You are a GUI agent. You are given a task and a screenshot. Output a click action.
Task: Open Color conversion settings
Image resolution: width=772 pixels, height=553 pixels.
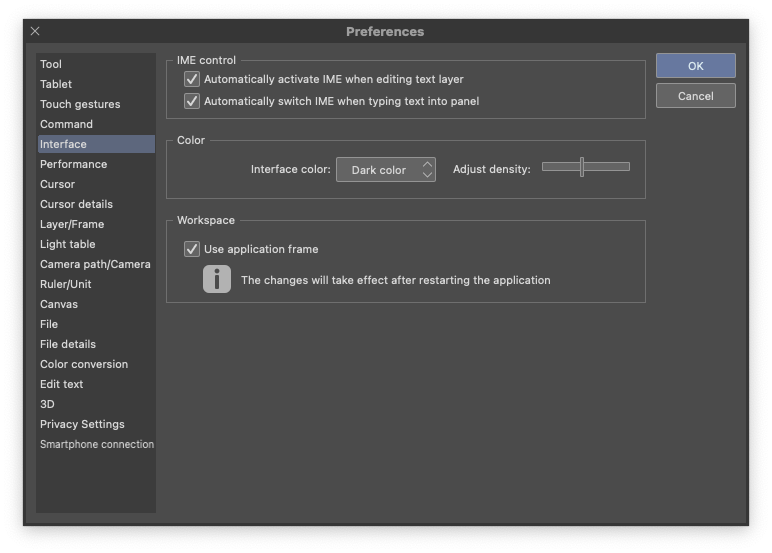[x=96, y=364]
